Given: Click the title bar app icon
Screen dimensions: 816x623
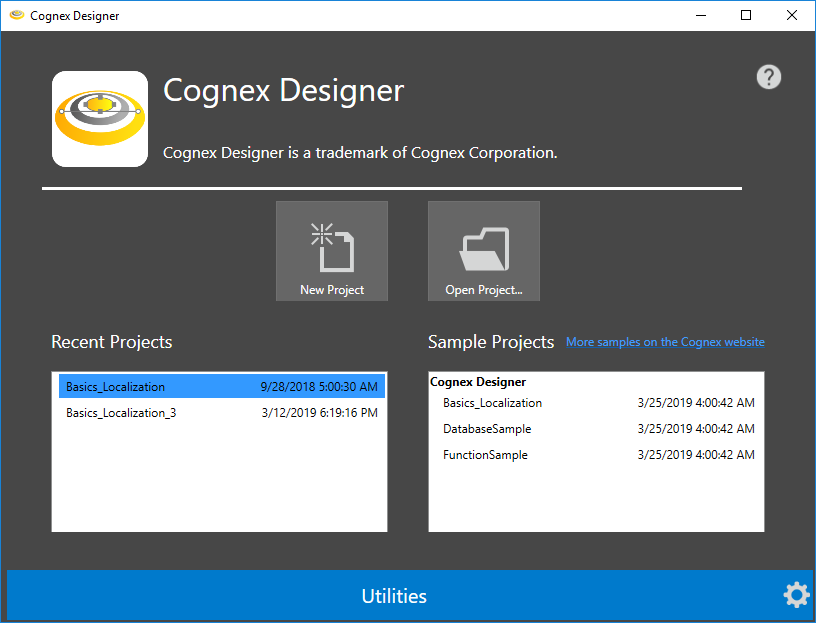Looking at the screenshot, I should pos(16,16).
